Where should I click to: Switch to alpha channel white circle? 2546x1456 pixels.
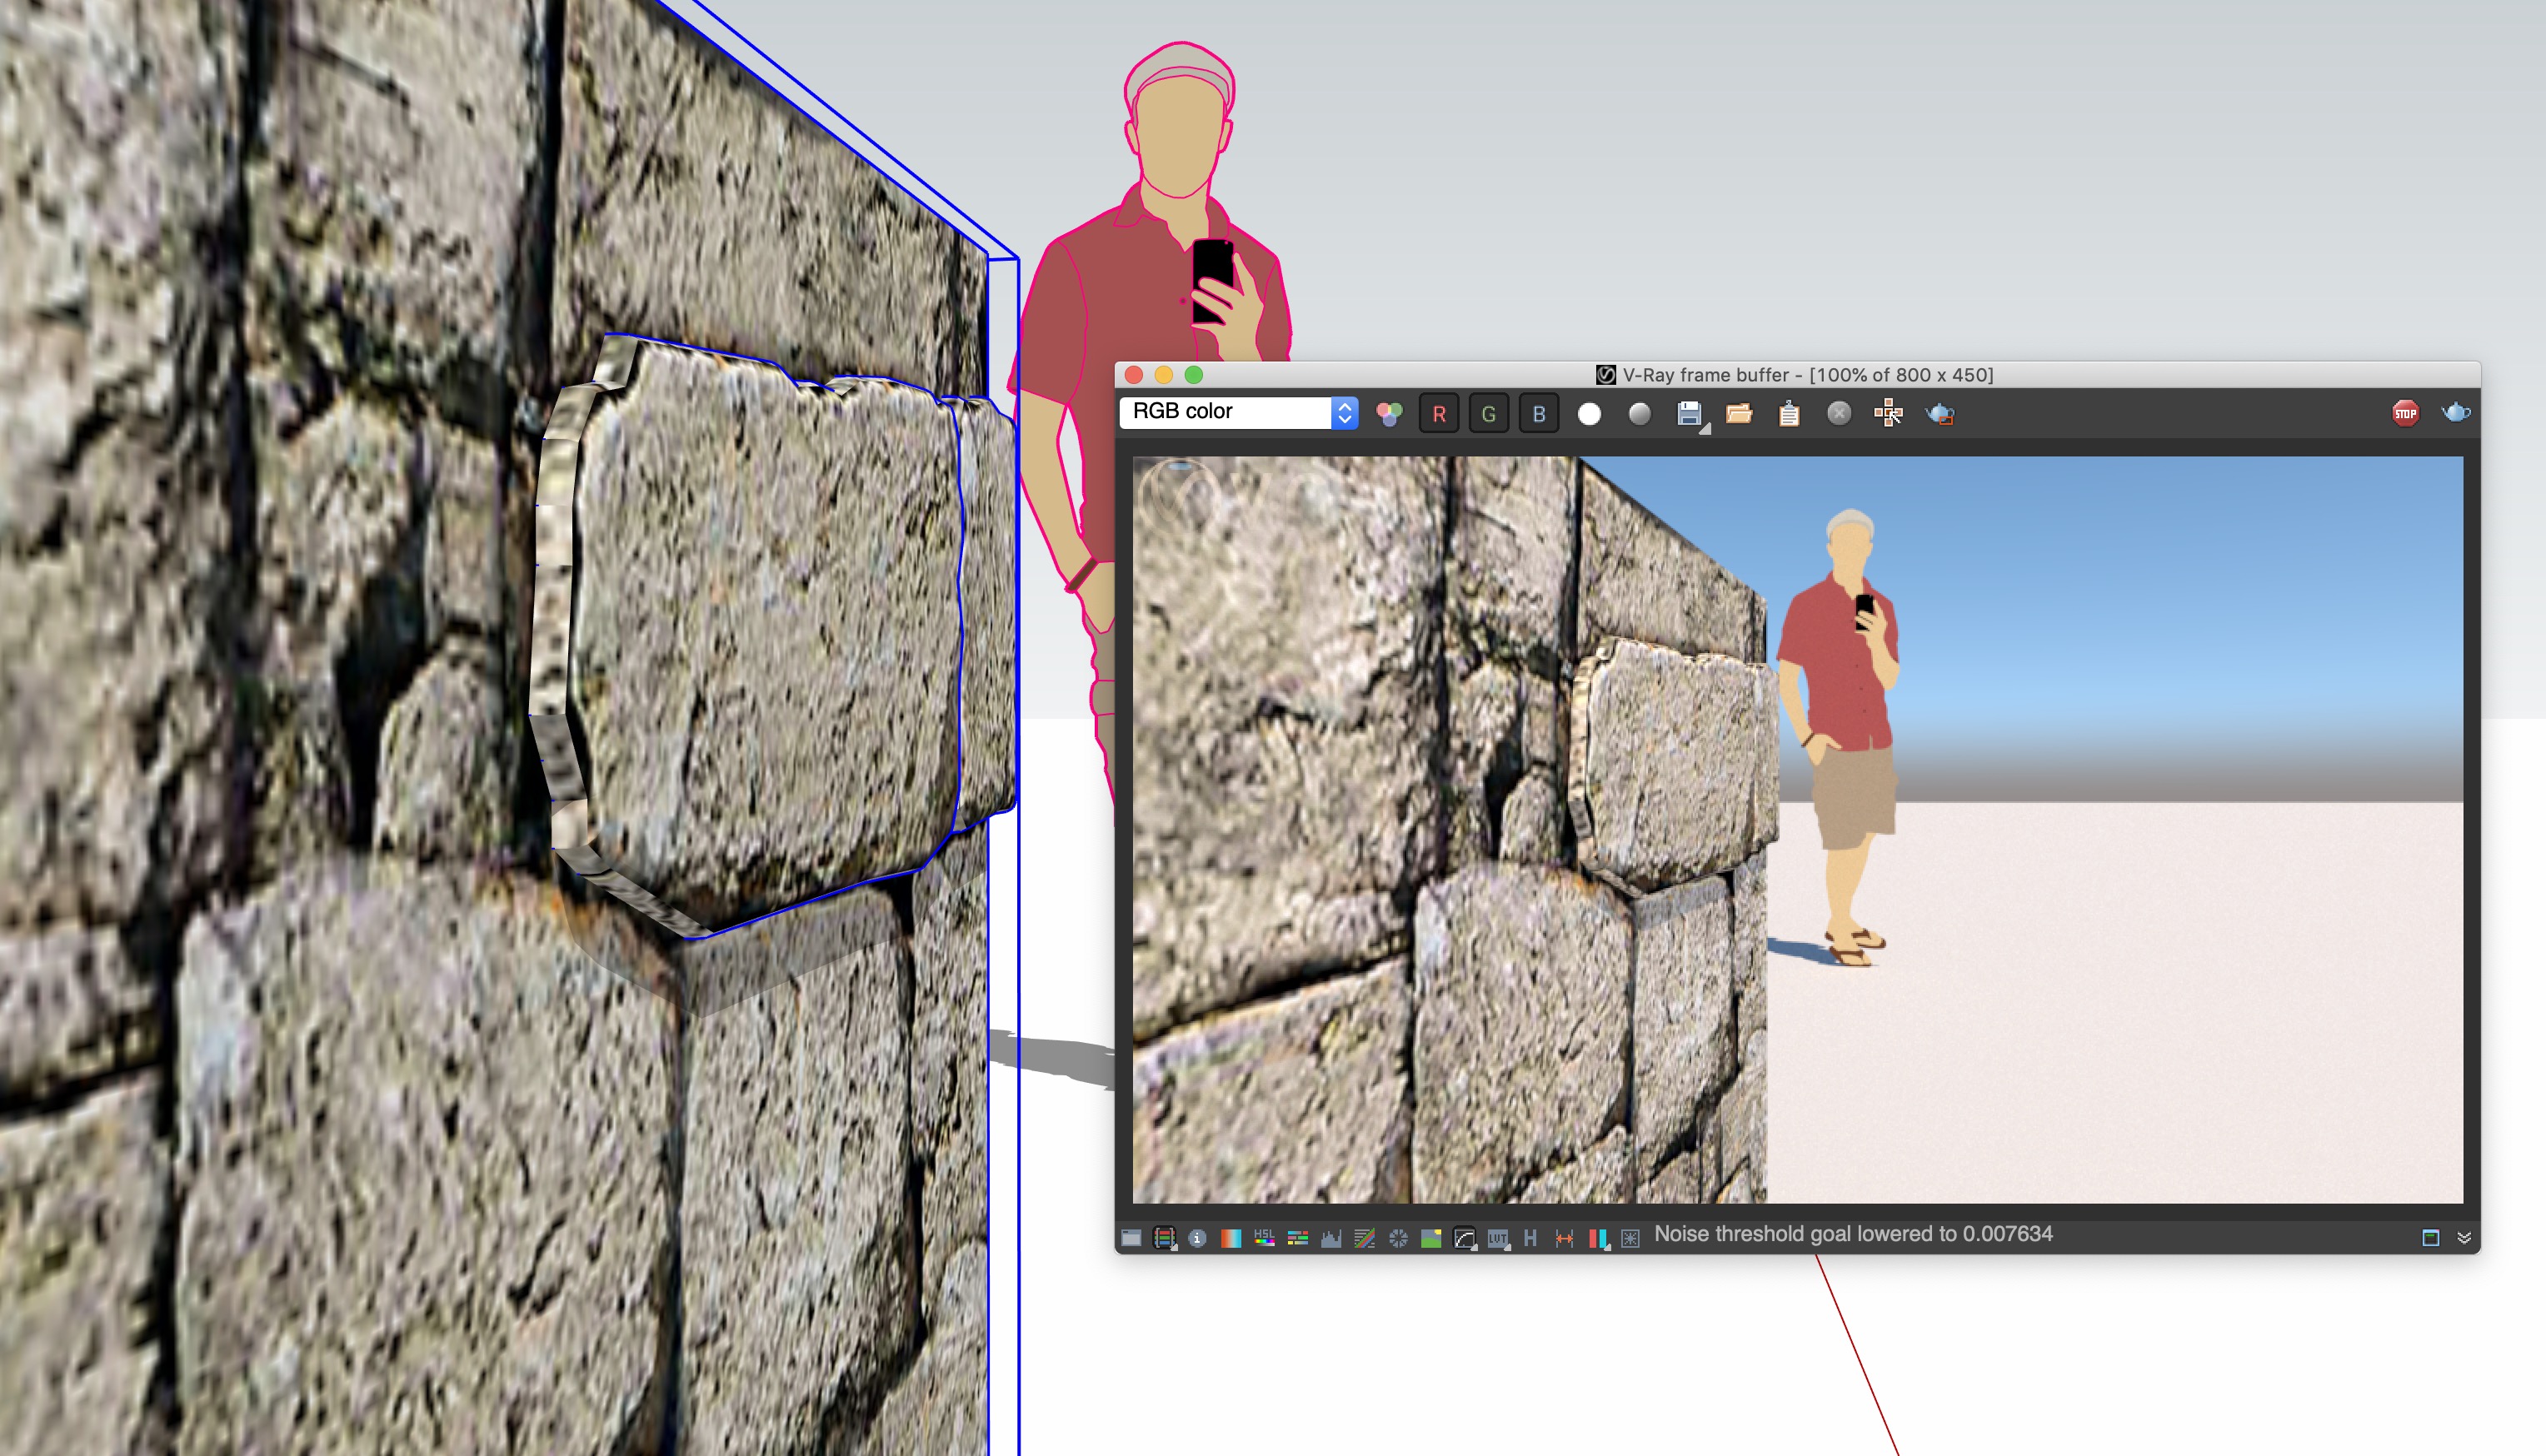tap(1589, 413)
